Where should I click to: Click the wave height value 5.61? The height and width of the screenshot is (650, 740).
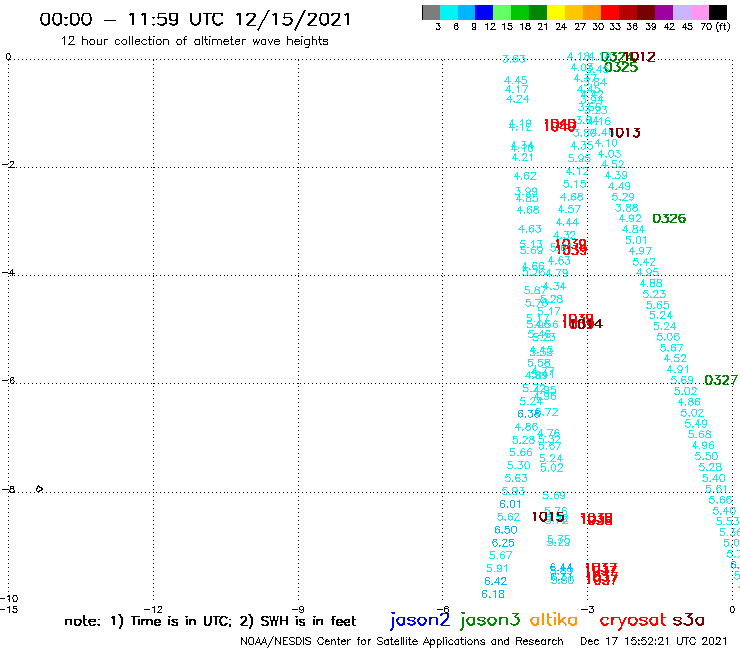(716, 489)
